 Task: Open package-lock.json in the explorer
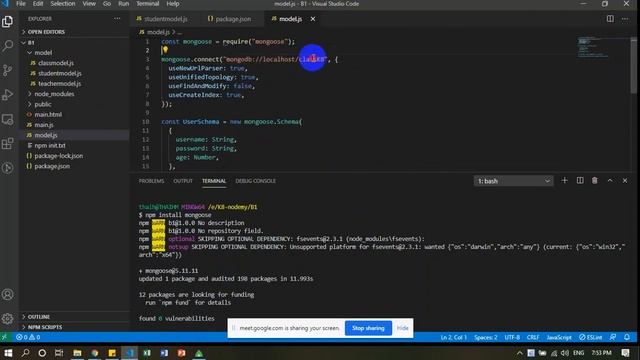click(x=58, y=156)
